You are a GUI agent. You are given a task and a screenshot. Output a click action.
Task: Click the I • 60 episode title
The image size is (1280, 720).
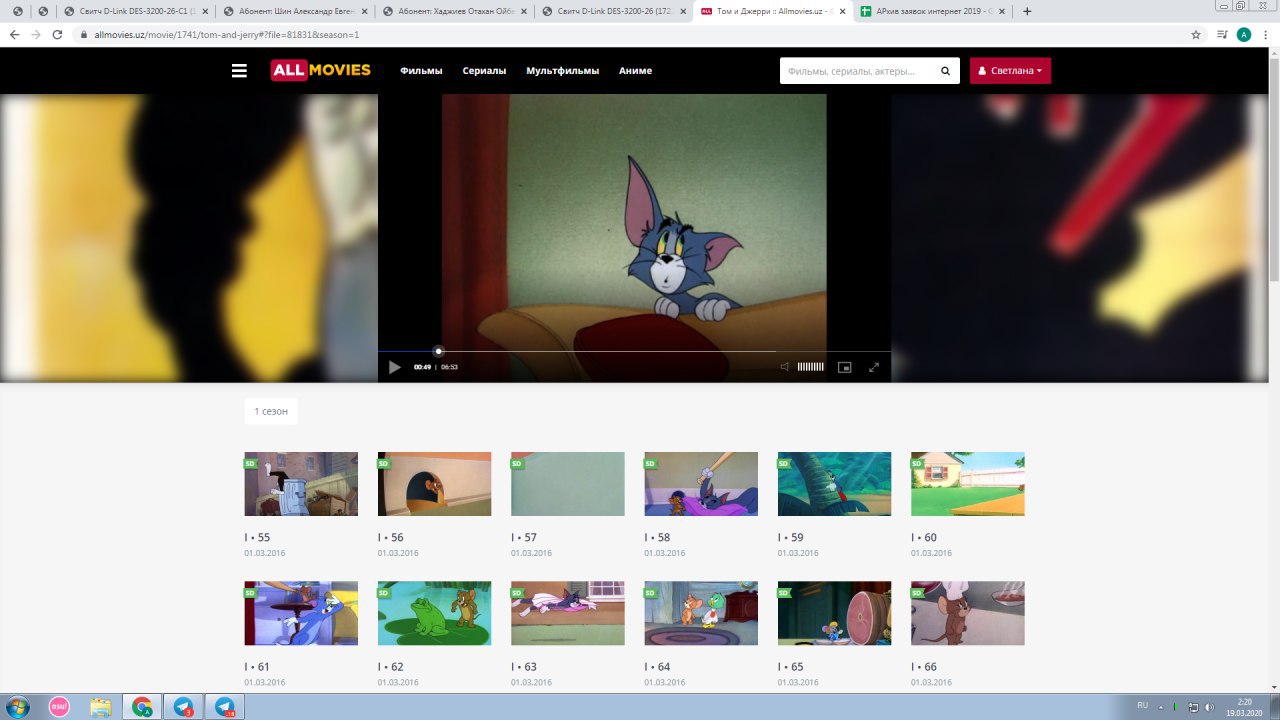click(x=924, y=537)
